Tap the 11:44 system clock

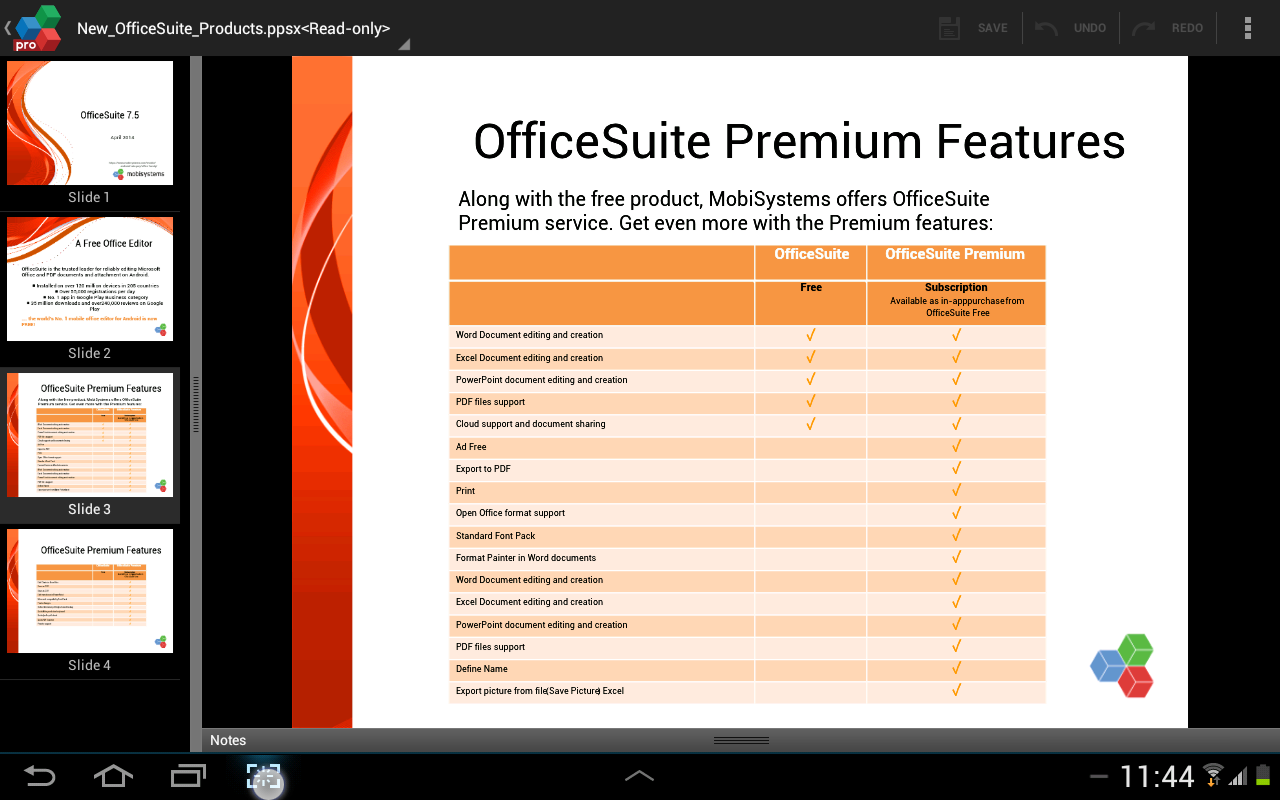(x=1157, y=776)
